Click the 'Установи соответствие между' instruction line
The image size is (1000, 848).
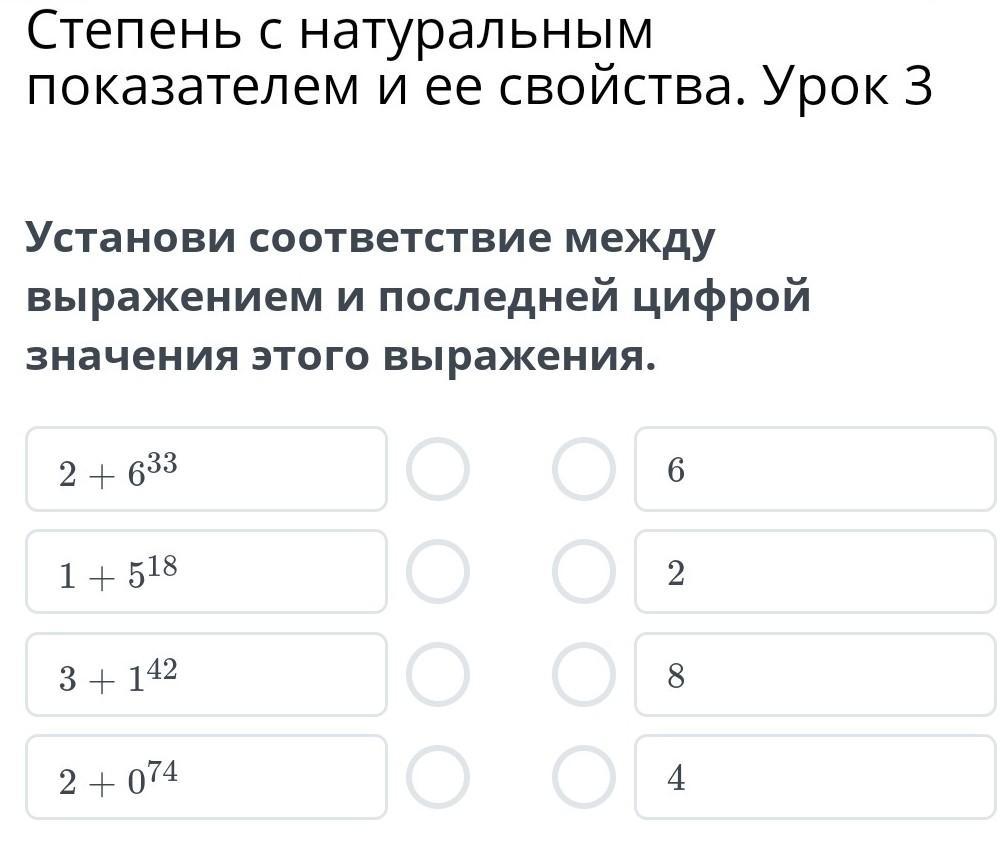click(x=371, y=240)
